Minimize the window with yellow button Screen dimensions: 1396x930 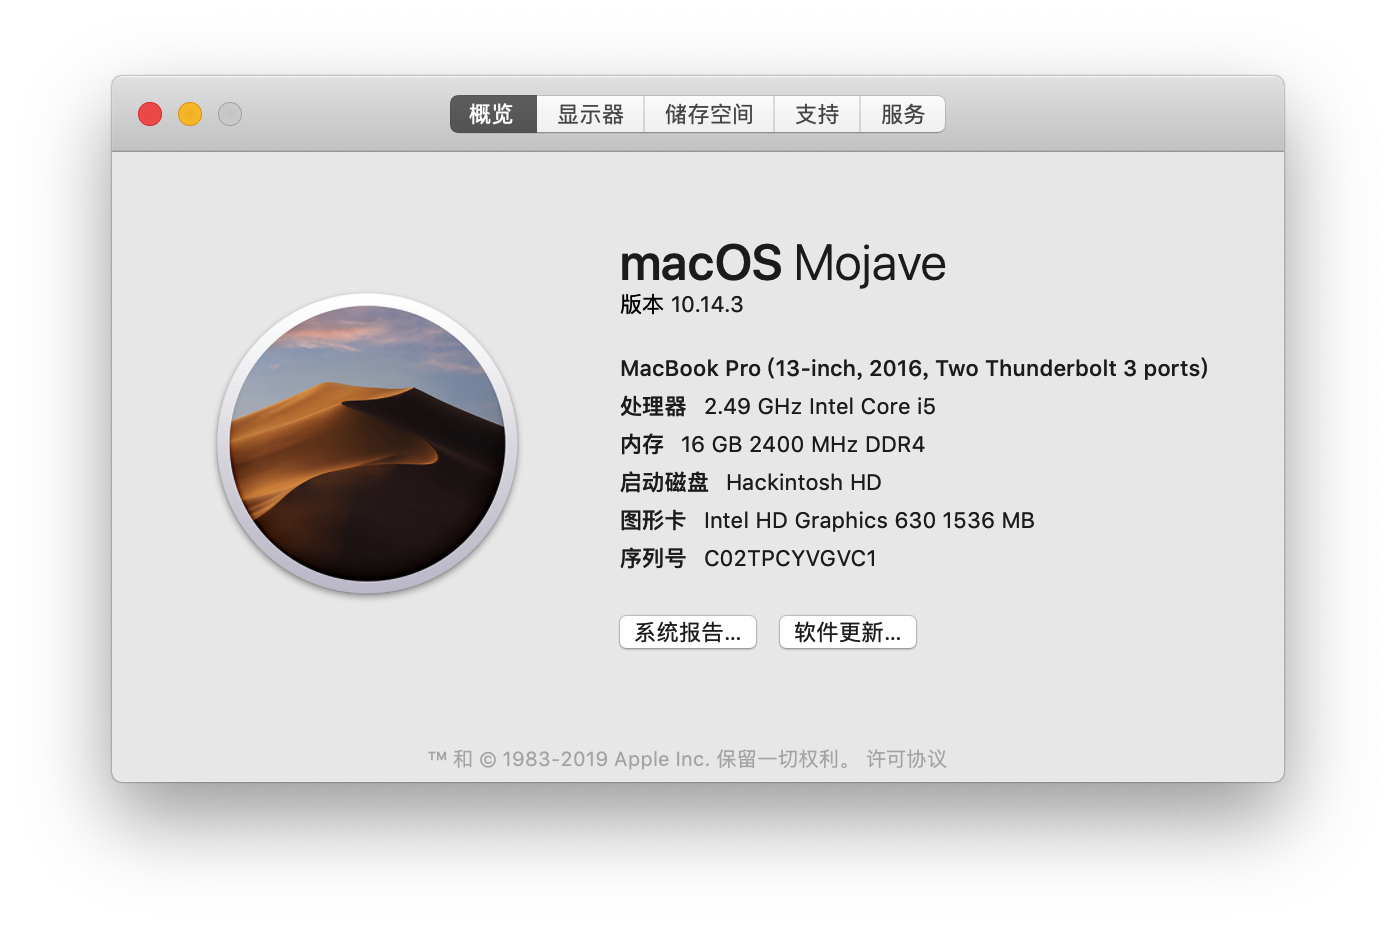190,114
